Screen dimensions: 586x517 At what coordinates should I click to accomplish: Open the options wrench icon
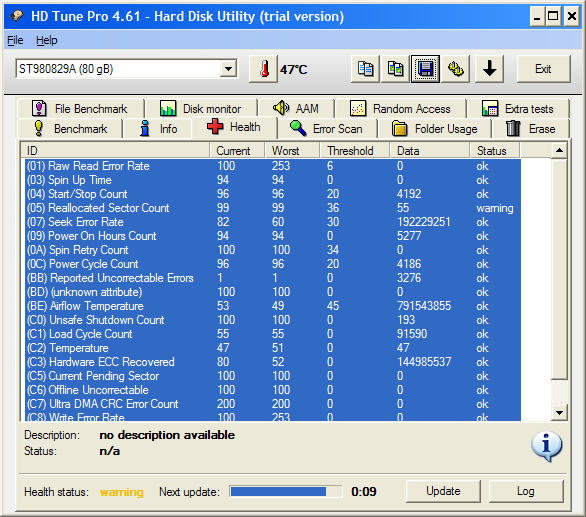point(456,69)
